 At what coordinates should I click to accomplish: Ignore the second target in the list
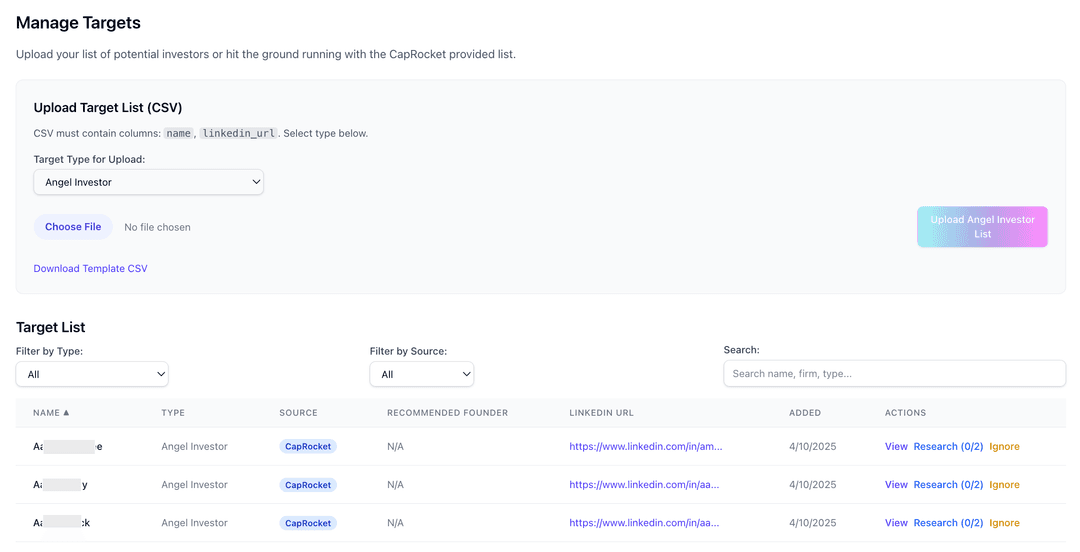(1004, 485)
